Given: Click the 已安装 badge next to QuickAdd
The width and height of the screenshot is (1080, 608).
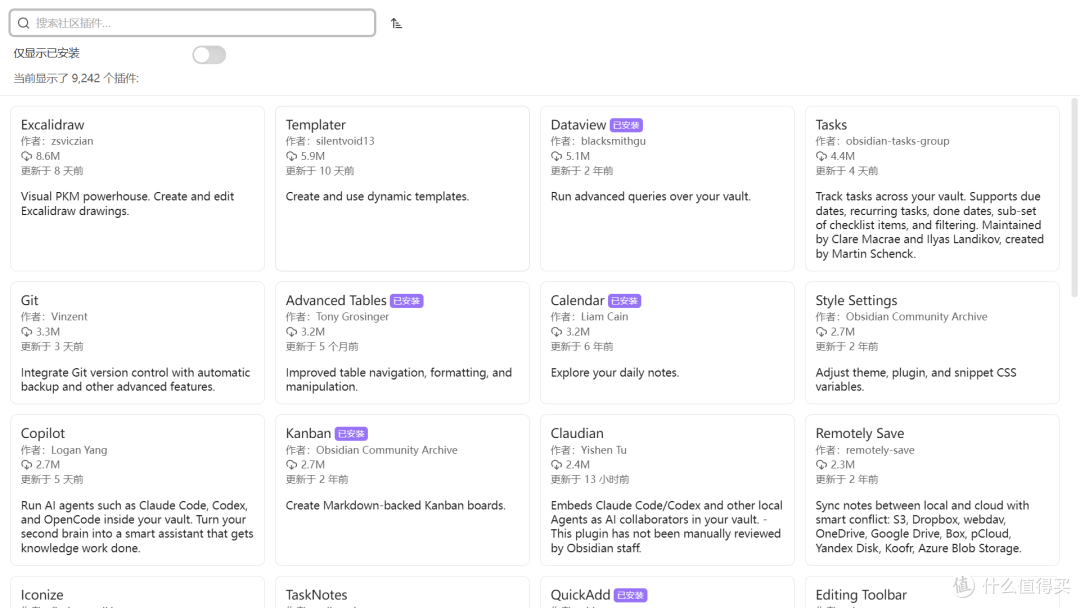Looking at the screenshot, I should pos(630,595).
